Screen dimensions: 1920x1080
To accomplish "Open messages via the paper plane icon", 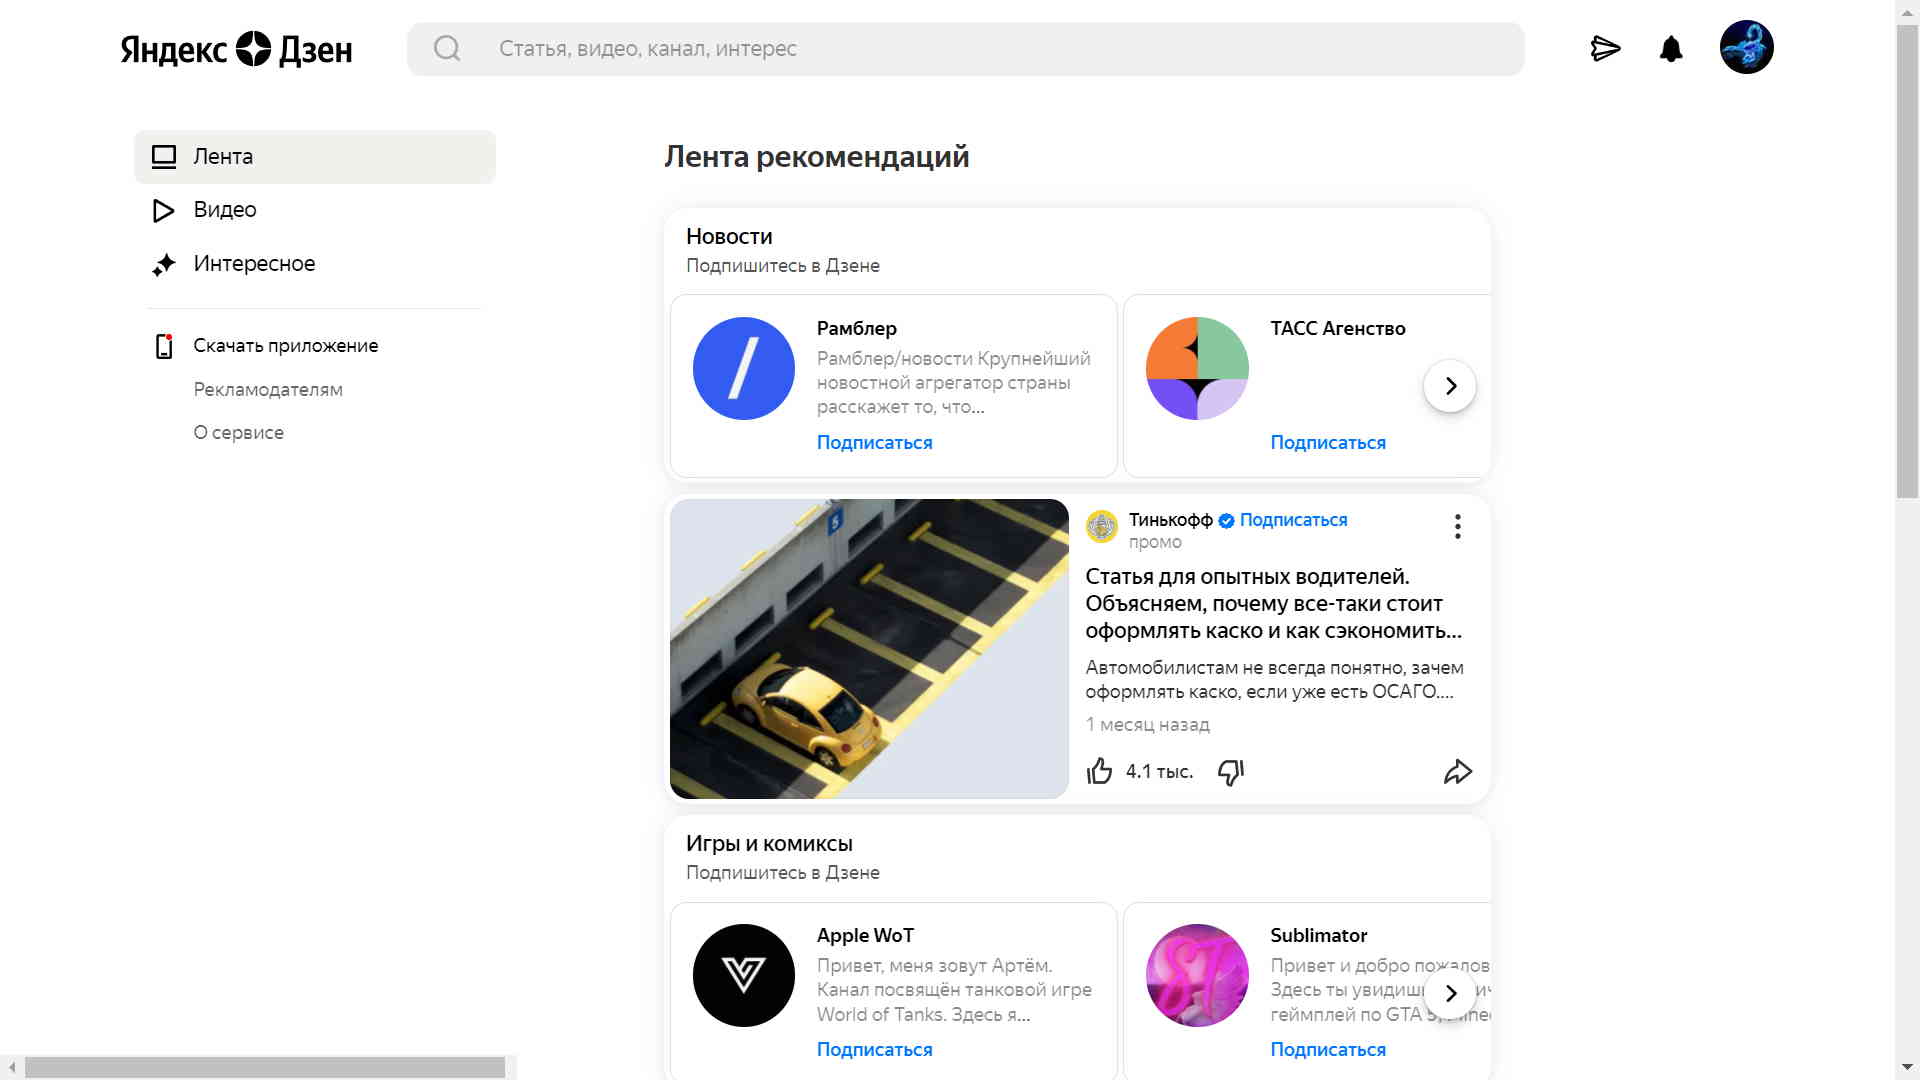I will tap(1605, 48).
